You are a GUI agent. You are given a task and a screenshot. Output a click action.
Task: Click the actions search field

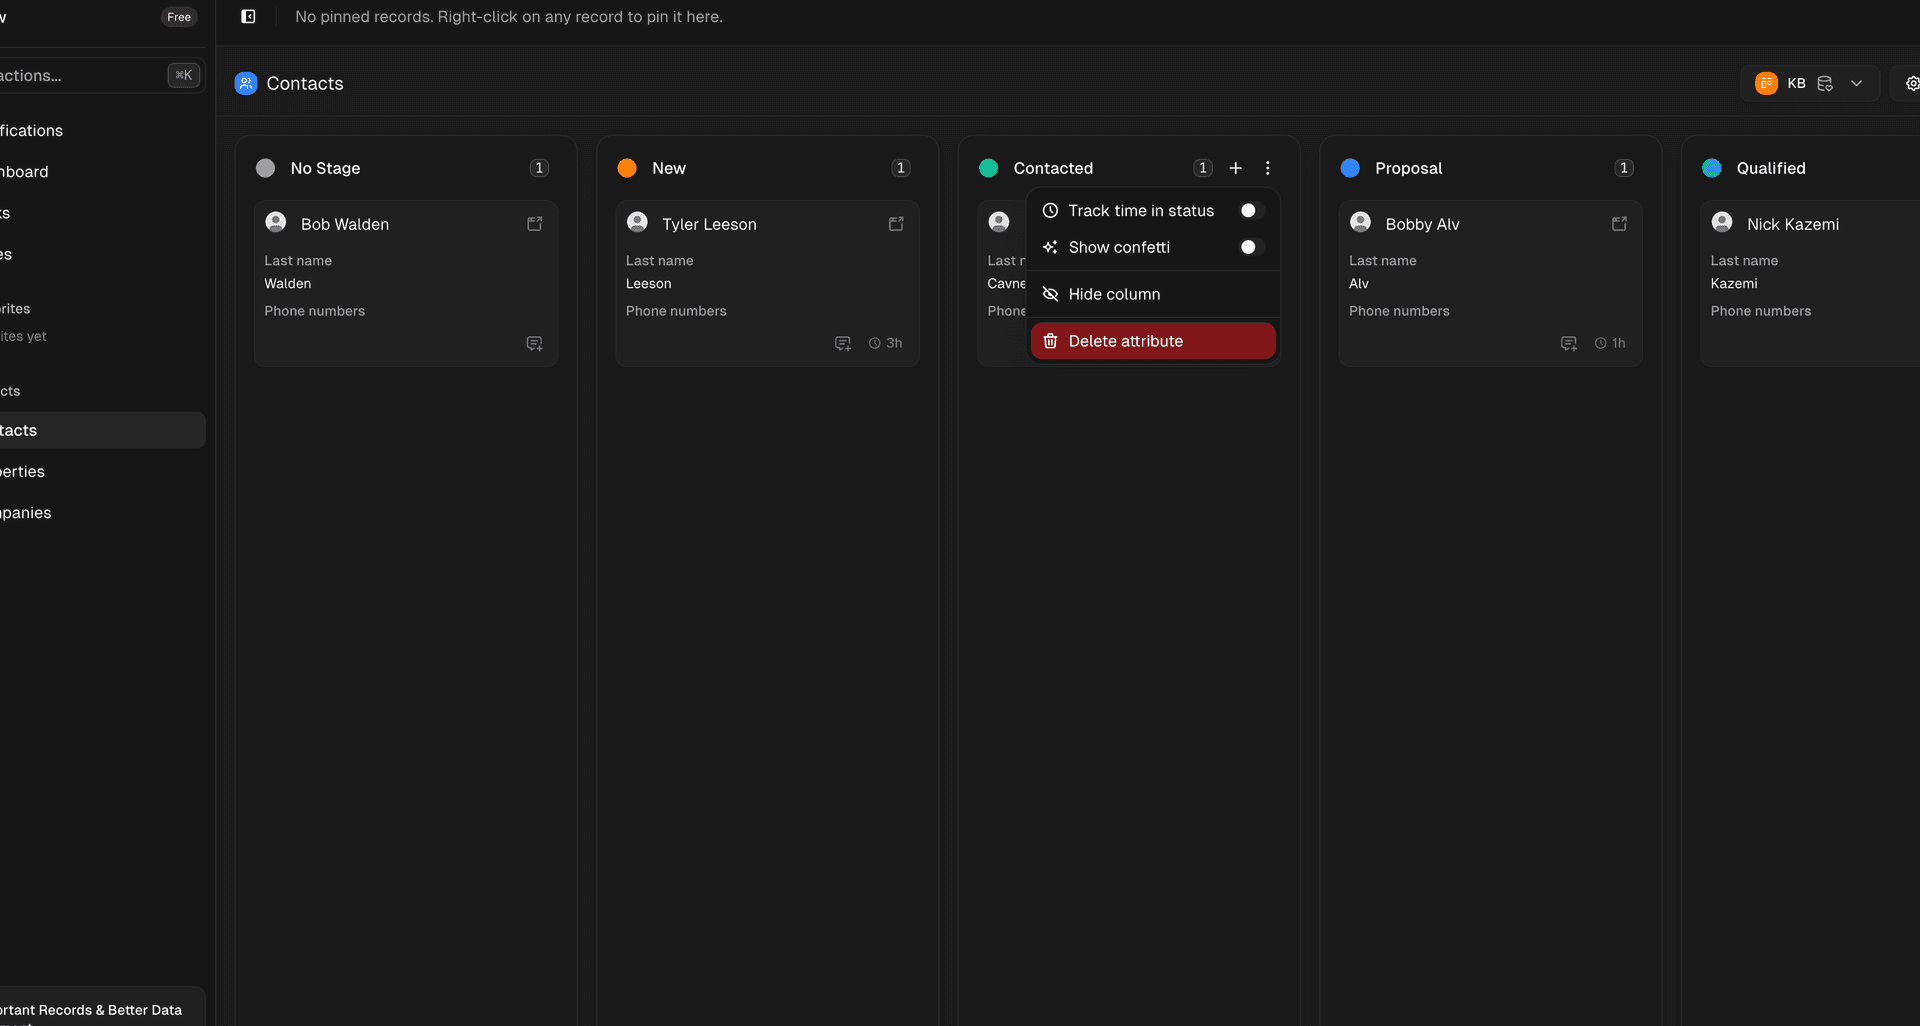coord(80,75)
